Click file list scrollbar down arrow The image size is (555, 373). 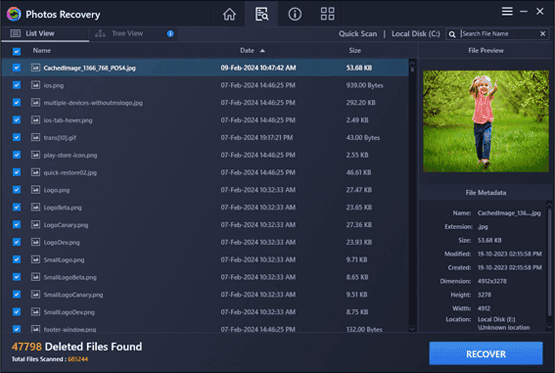(x=412, y=329)
